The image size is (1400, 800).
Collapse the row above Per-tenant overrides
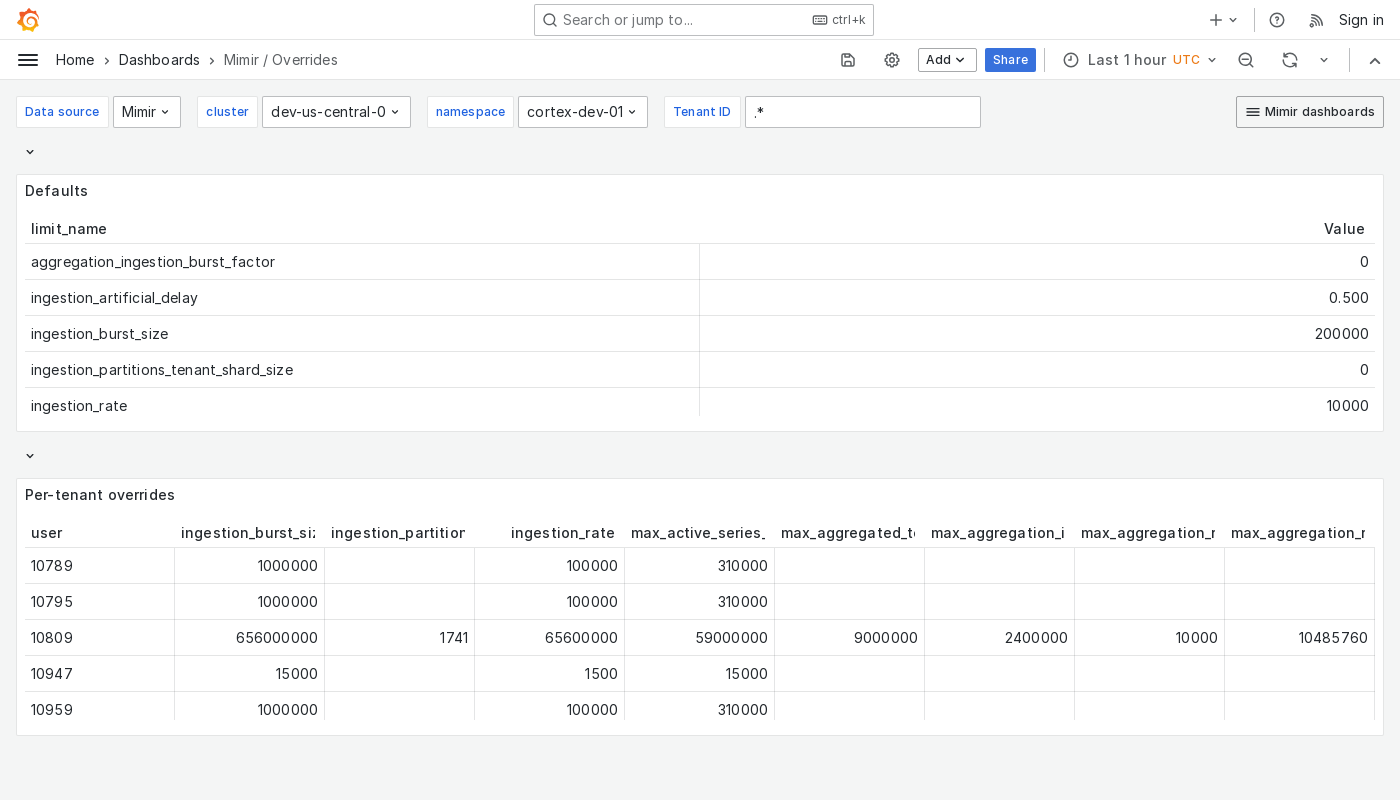[x=30, y=456]
